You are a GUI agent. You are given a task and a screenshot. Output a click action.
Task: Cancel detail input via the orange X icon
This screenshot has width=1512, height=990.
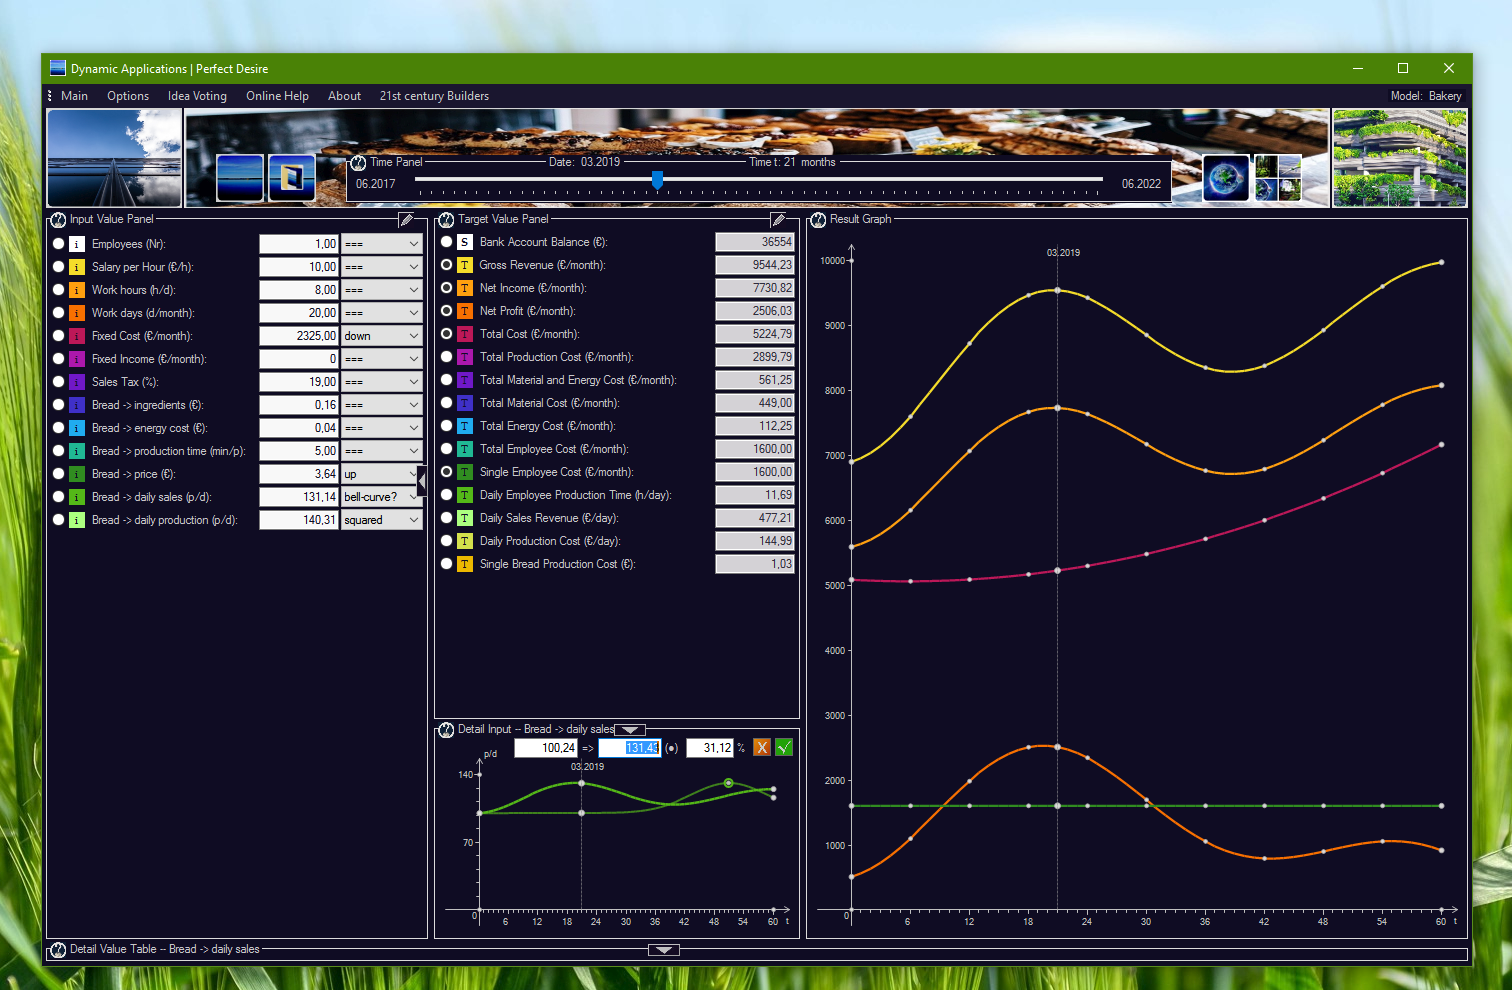point(761,747)
